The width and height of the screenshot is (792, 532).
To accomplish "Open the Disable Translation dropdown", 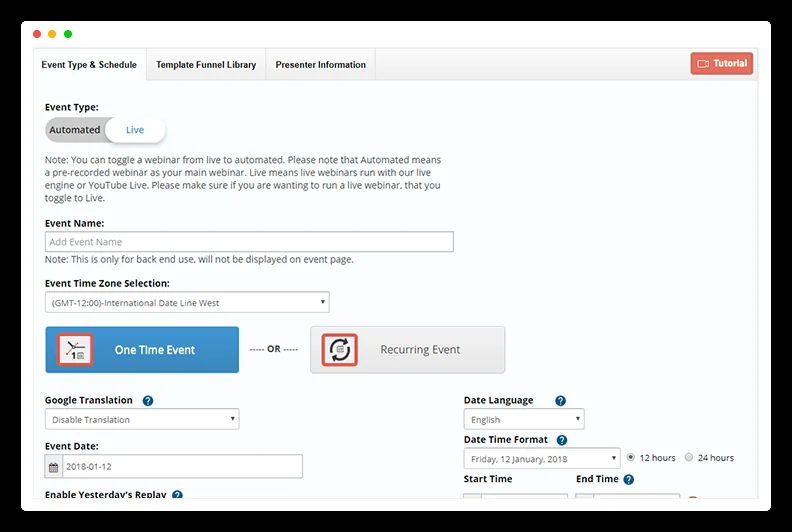I will [x=142, y=419].
